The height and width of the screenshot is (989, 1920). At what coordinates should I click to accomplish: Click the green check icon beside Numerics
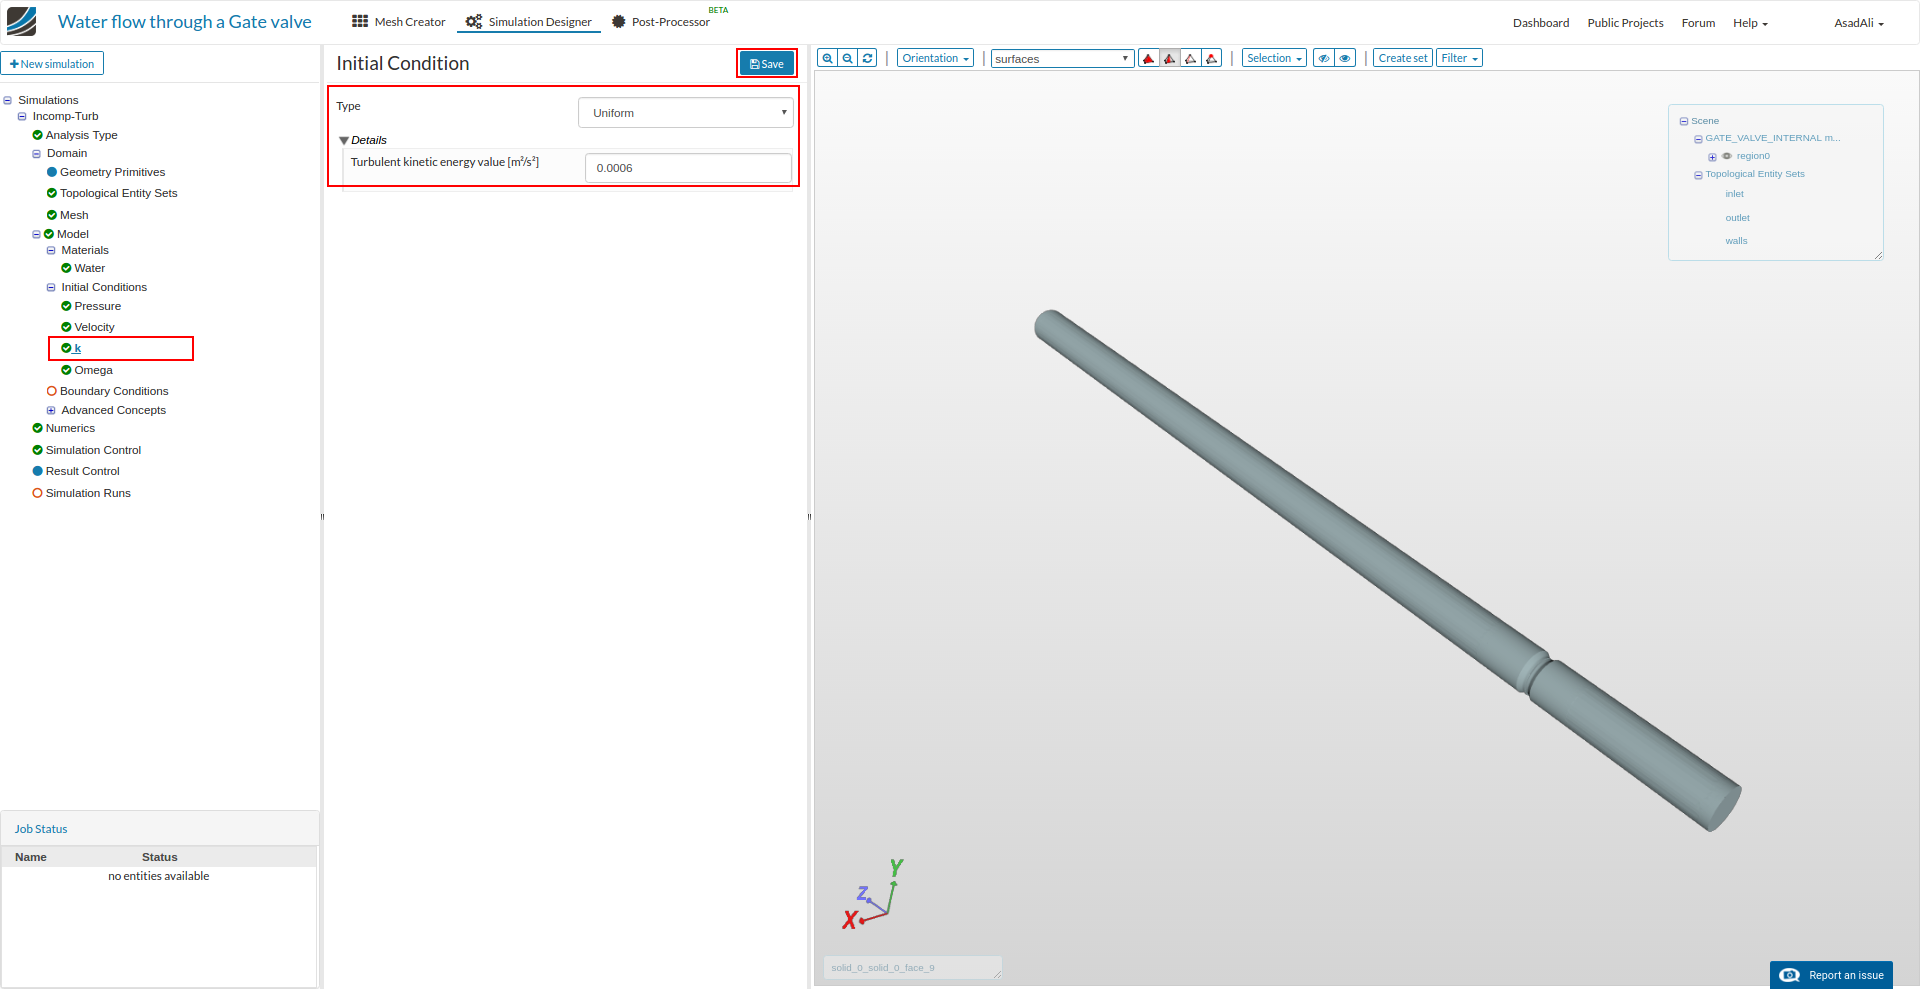click(x=37, y=428)
